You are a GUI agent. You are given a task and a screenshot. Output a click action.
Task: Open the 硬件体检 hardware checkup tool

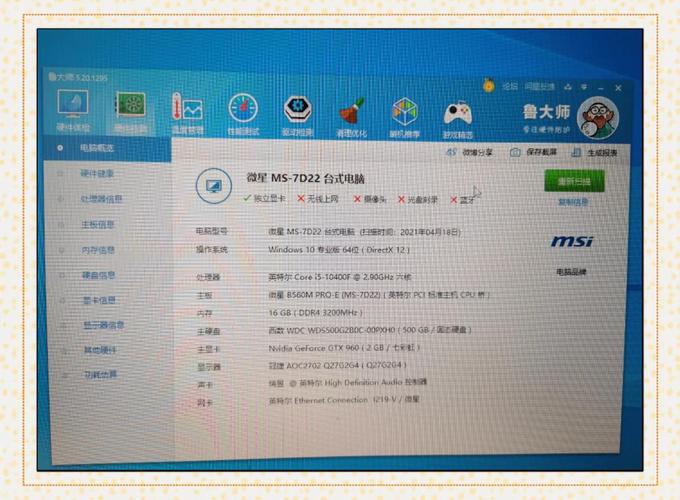tap(73, 110)
